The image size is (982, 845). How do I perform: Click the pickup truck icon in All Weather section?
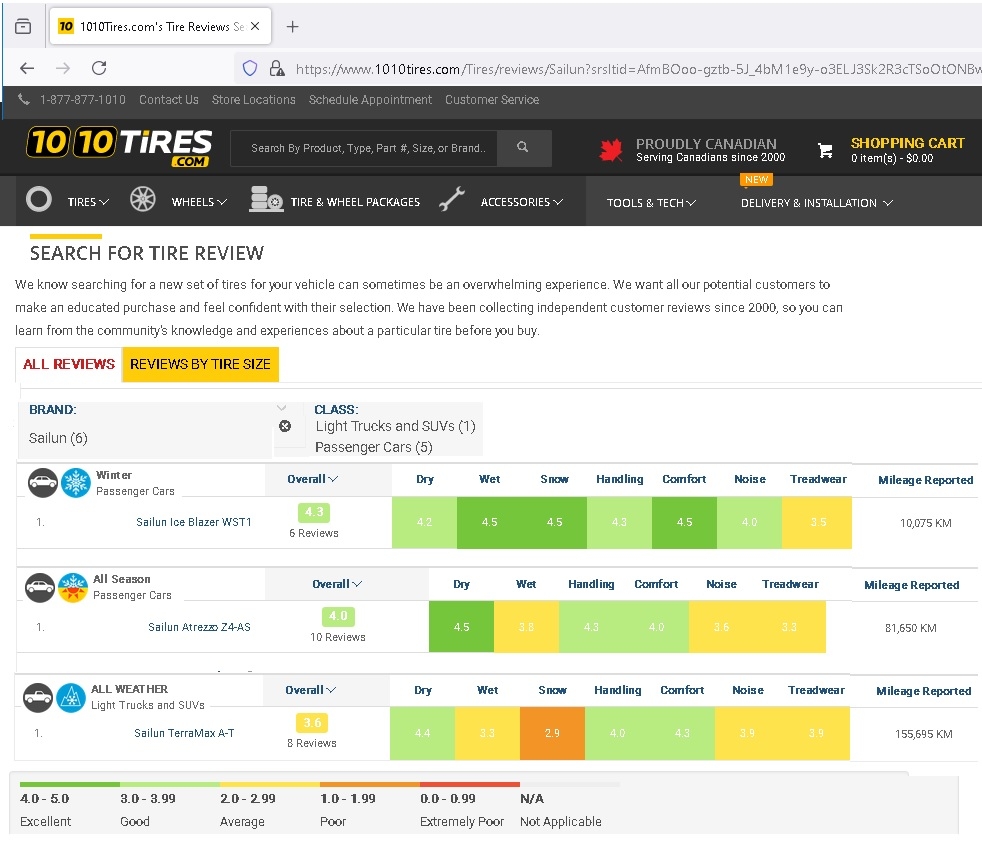click(x=38, y=698)
